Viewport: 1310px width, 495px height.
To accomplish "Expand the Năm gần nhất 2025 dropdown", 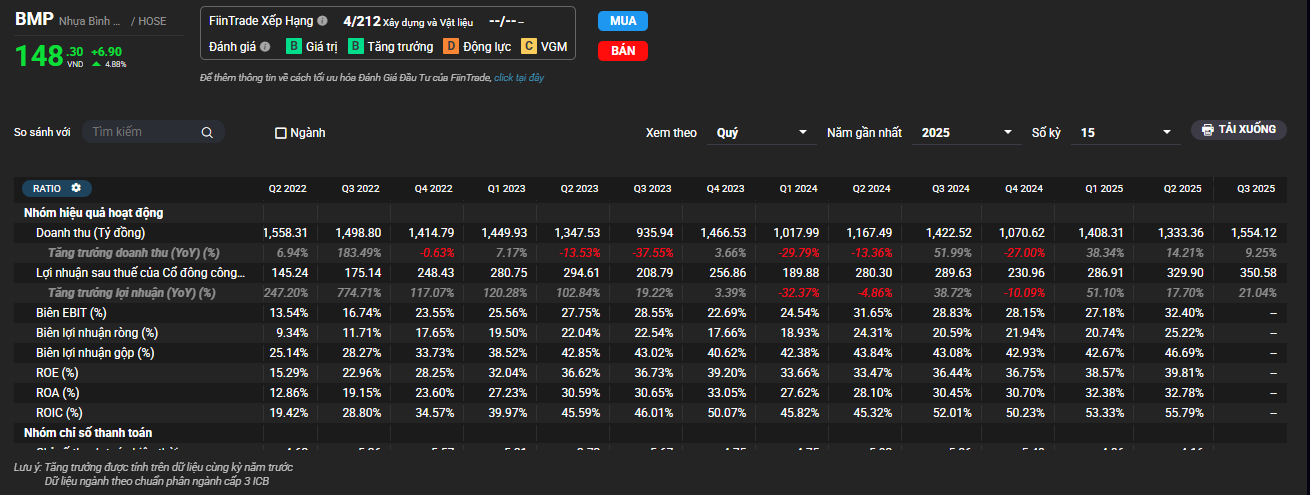I will click(966, 133).
